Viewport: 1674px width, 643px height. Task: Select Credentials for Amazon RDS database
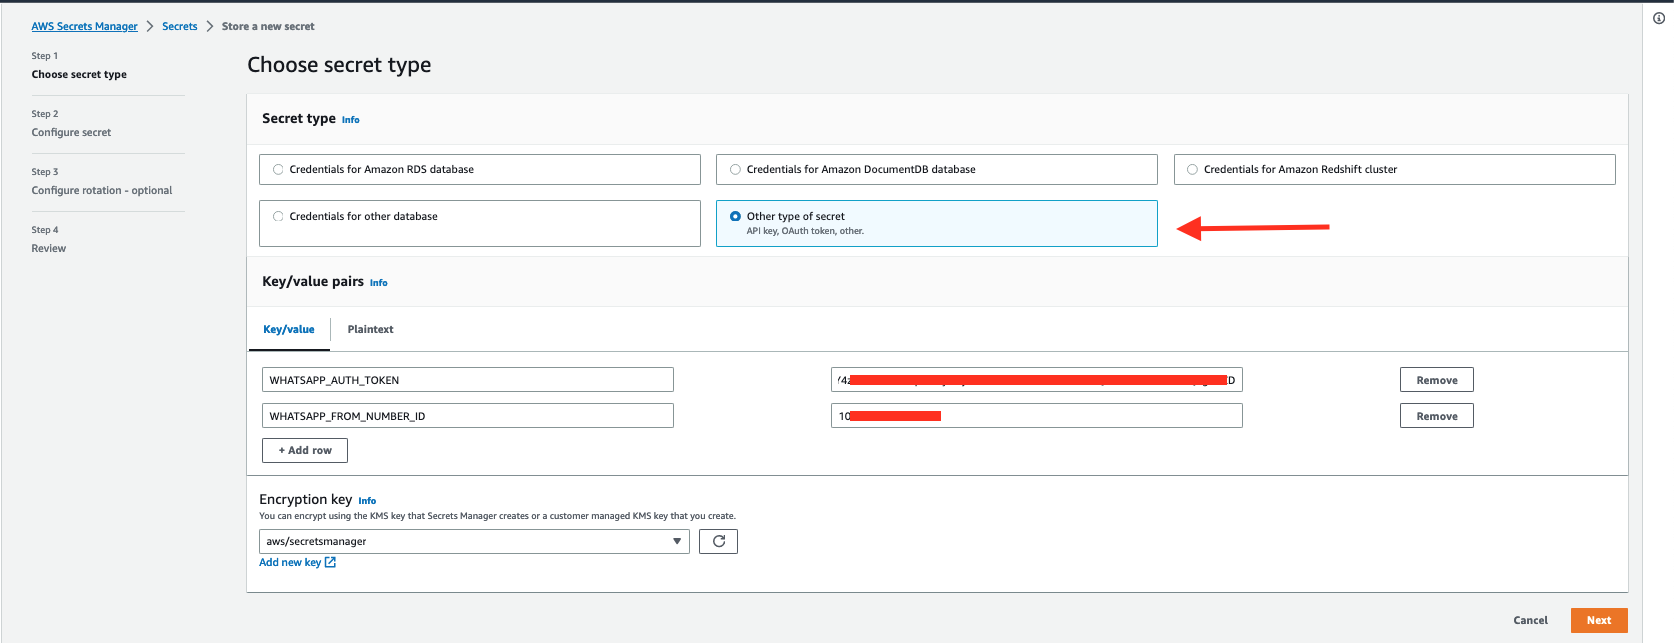(480, 169)
